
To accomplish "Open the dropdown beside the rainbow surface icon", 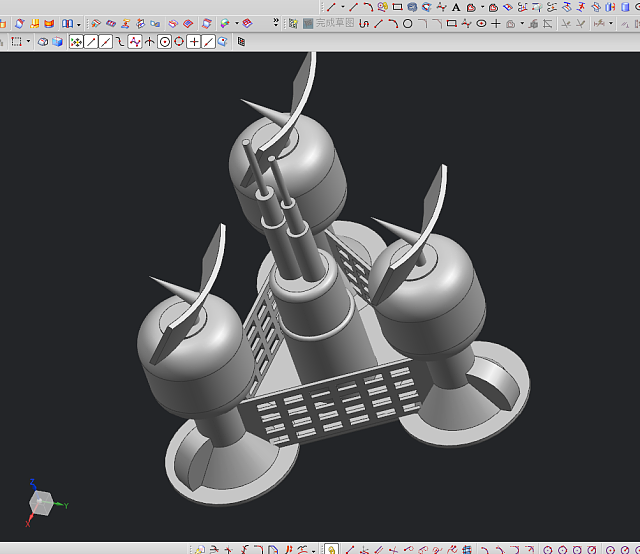I will click(x=237, y=23).
